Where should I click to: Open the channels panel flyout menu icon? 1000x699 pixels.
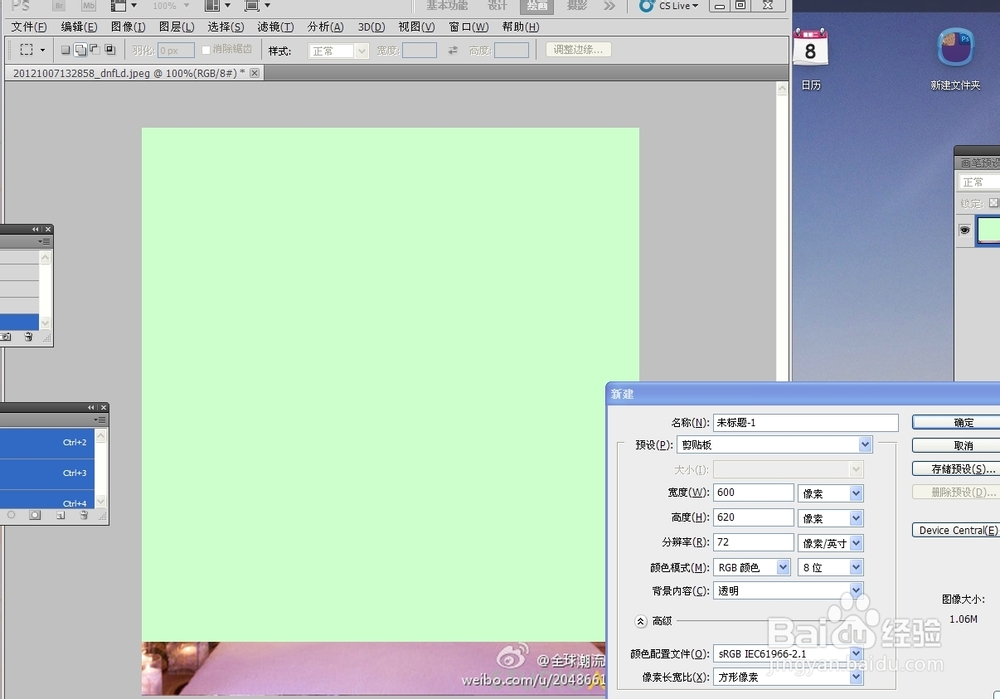[99, 420]
